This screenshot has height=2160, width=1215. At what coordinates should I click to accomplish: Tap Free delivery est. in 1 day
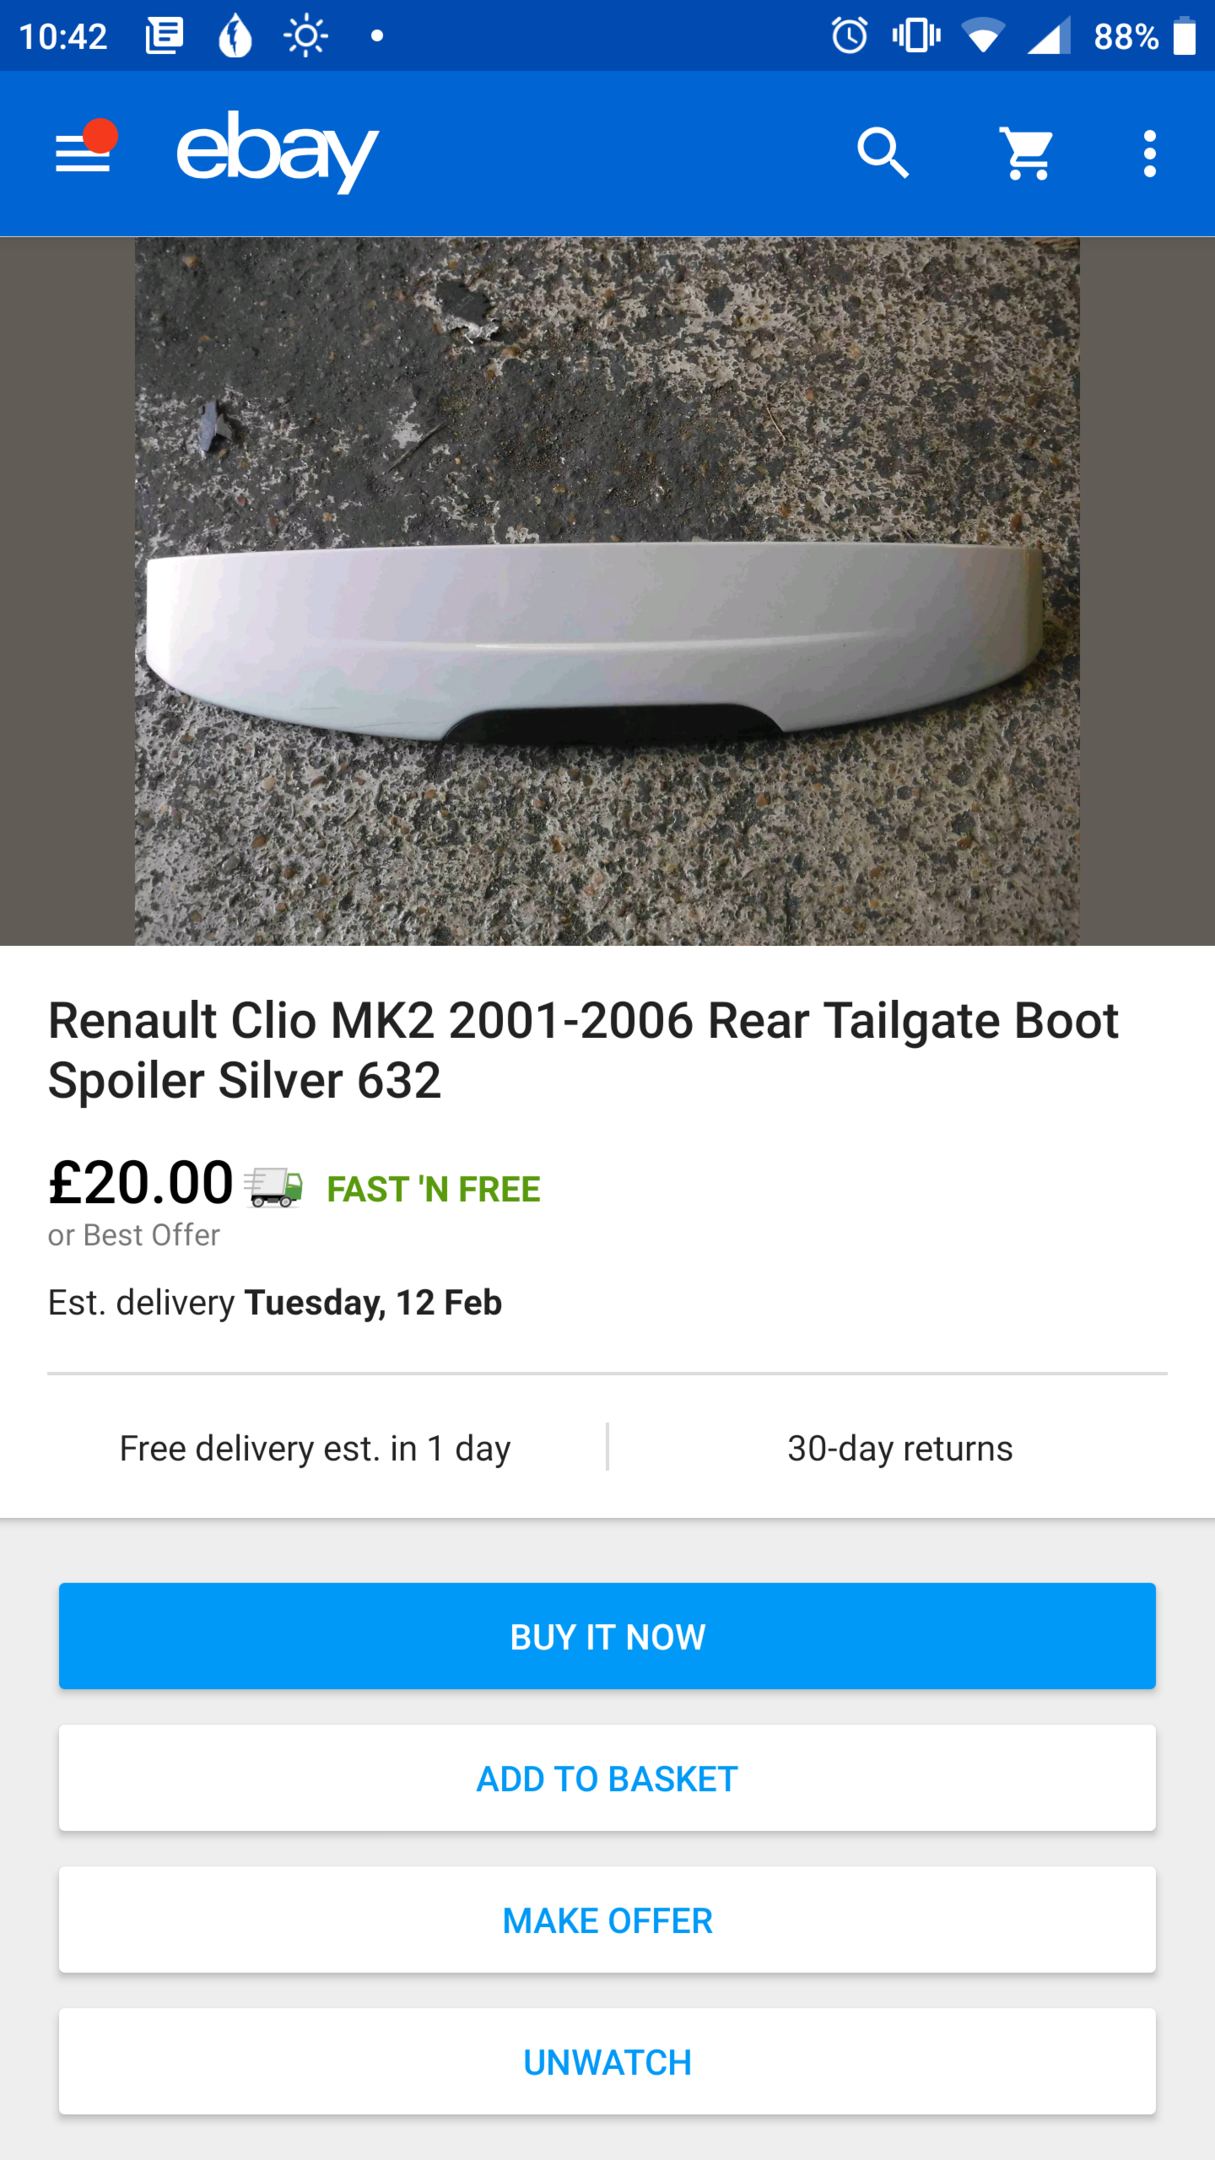pos(315,1447)
